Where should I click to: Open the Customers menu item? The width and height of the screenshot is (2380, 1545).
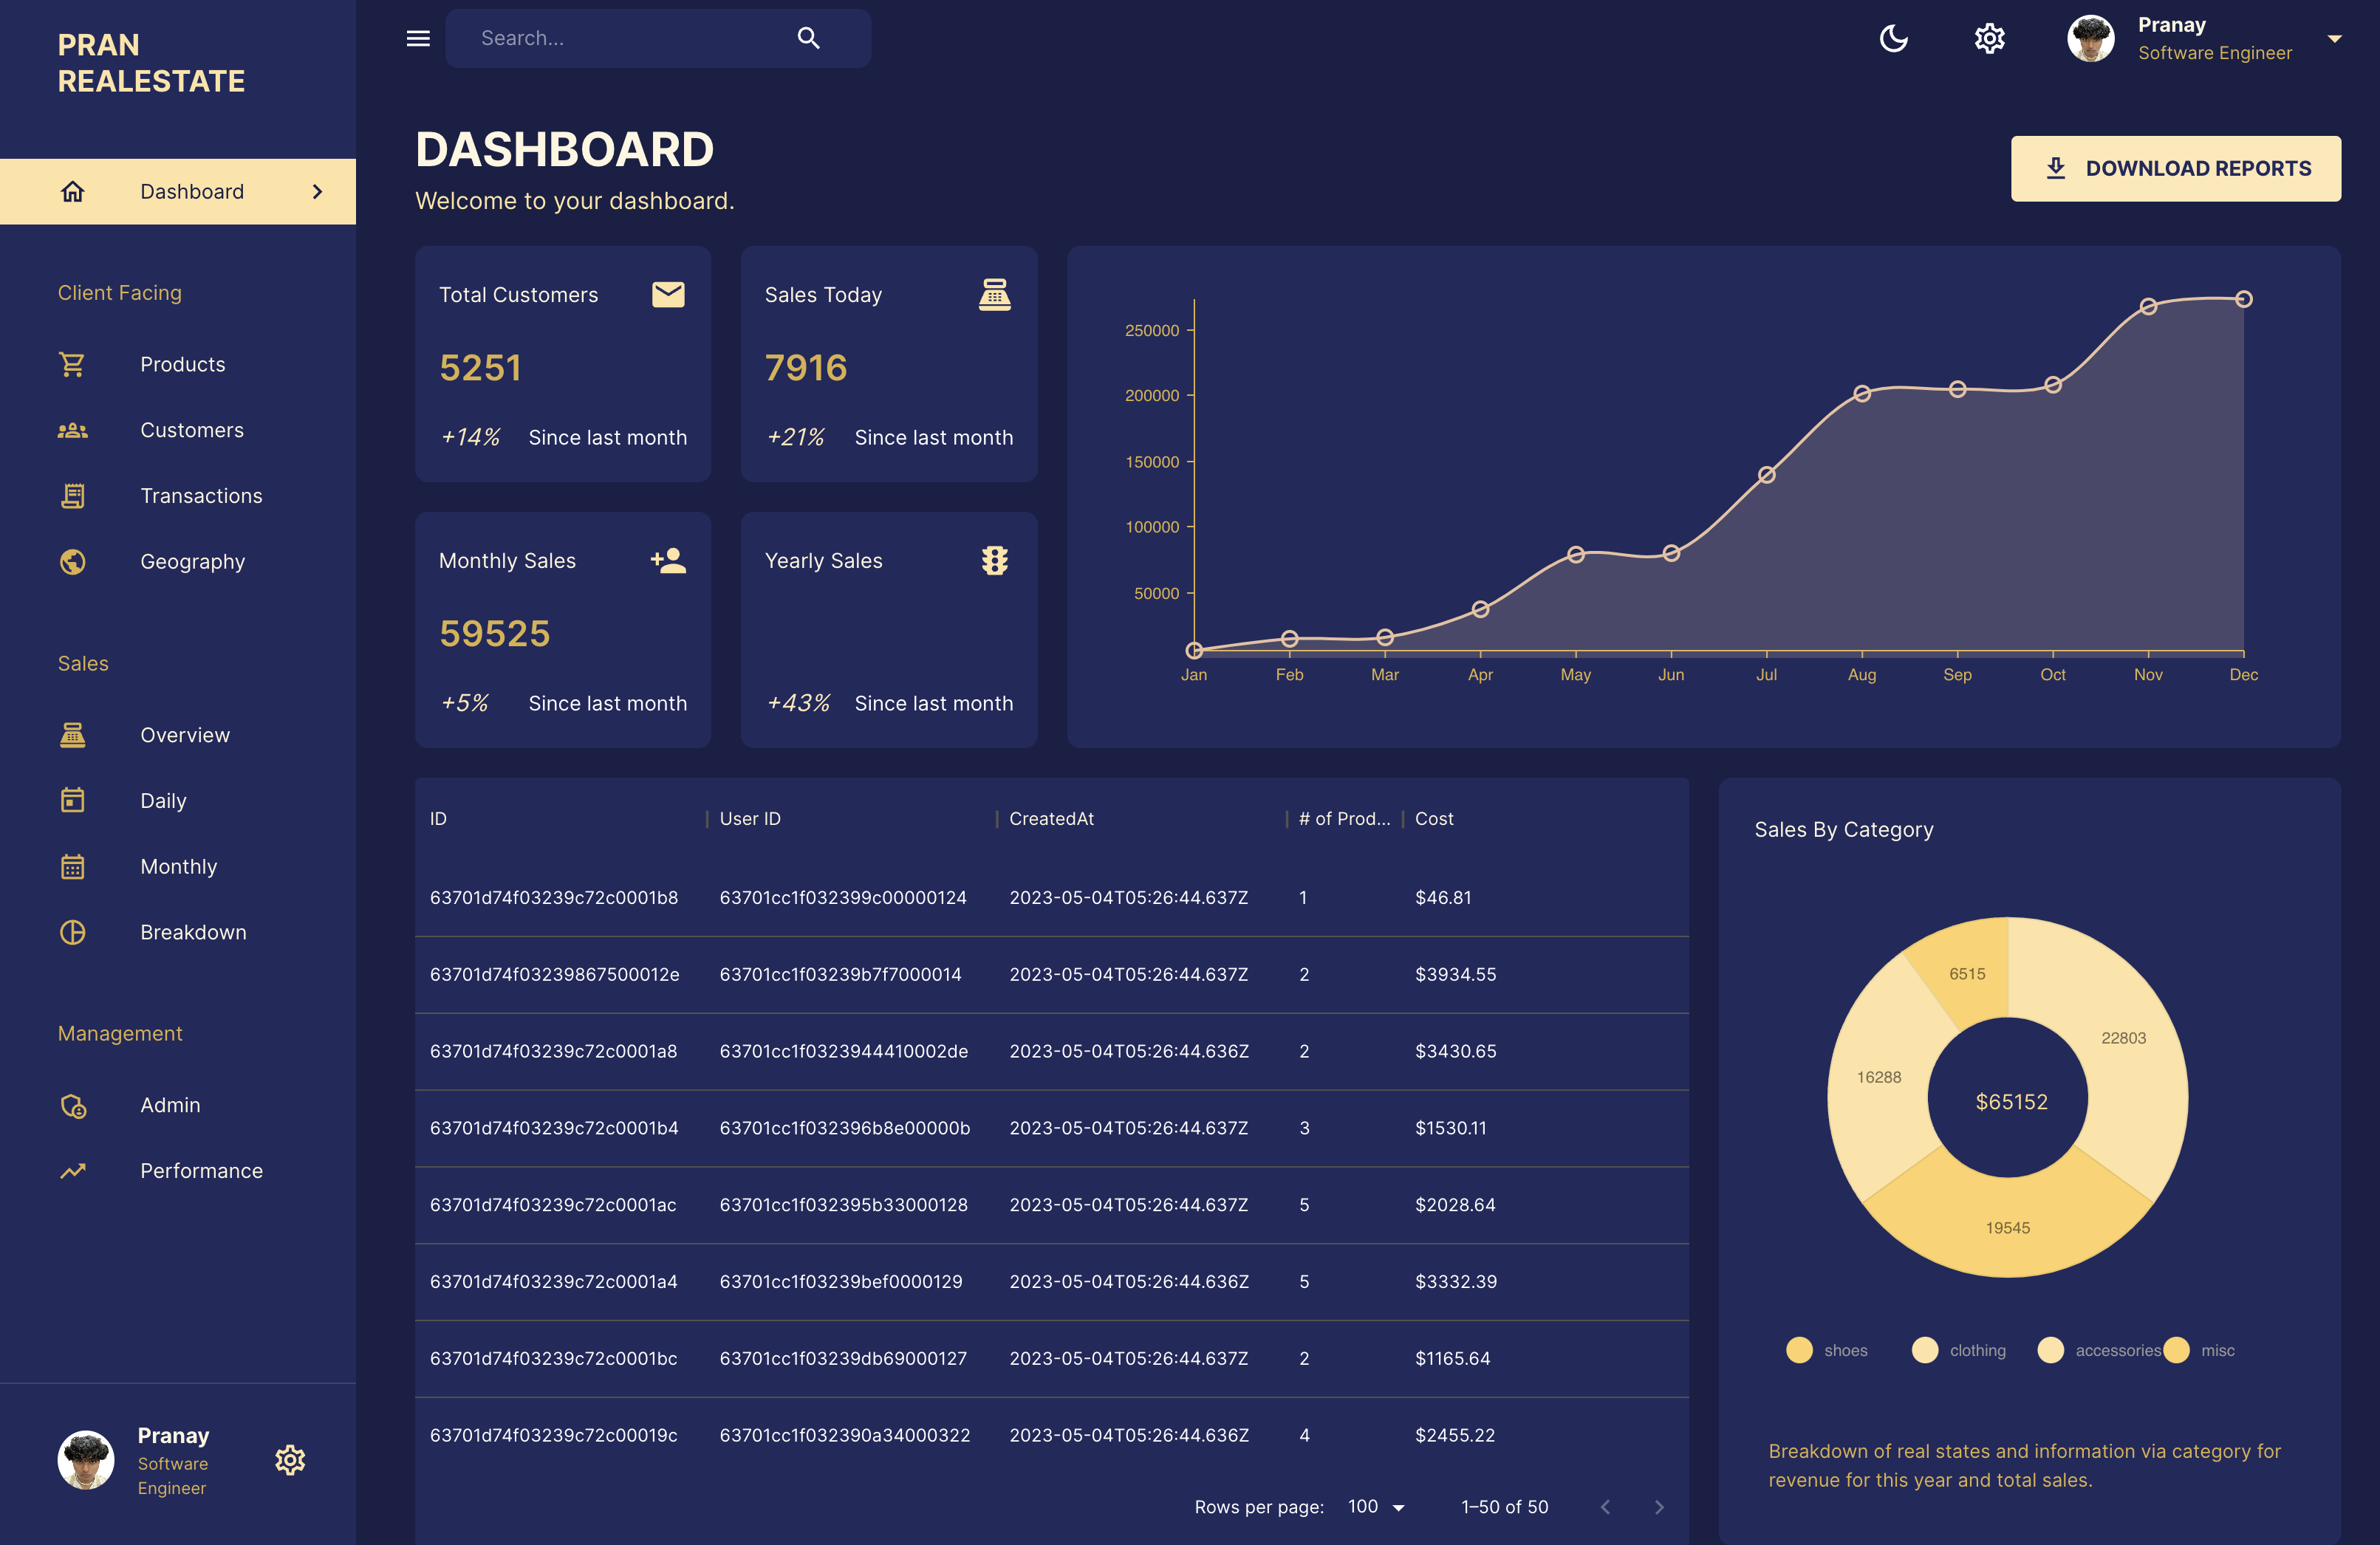tap(191, 430)
